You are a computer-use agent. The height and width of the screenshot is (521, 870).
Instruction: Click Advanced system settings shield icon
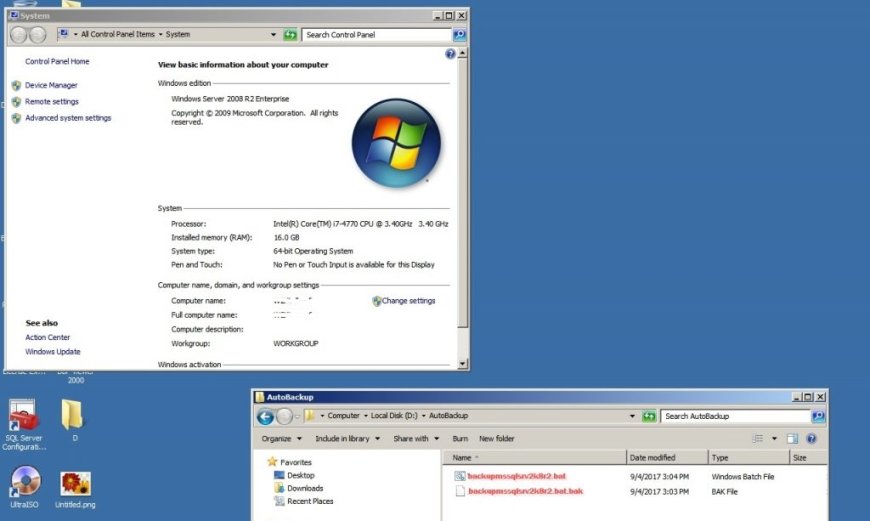tap(16, 118)
